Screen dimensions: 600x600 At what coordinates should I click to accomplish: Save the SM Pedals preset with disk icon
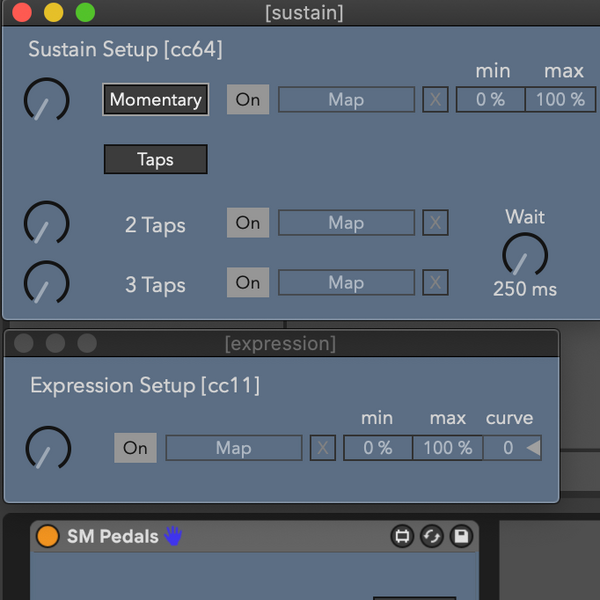(x=461, y=537)
